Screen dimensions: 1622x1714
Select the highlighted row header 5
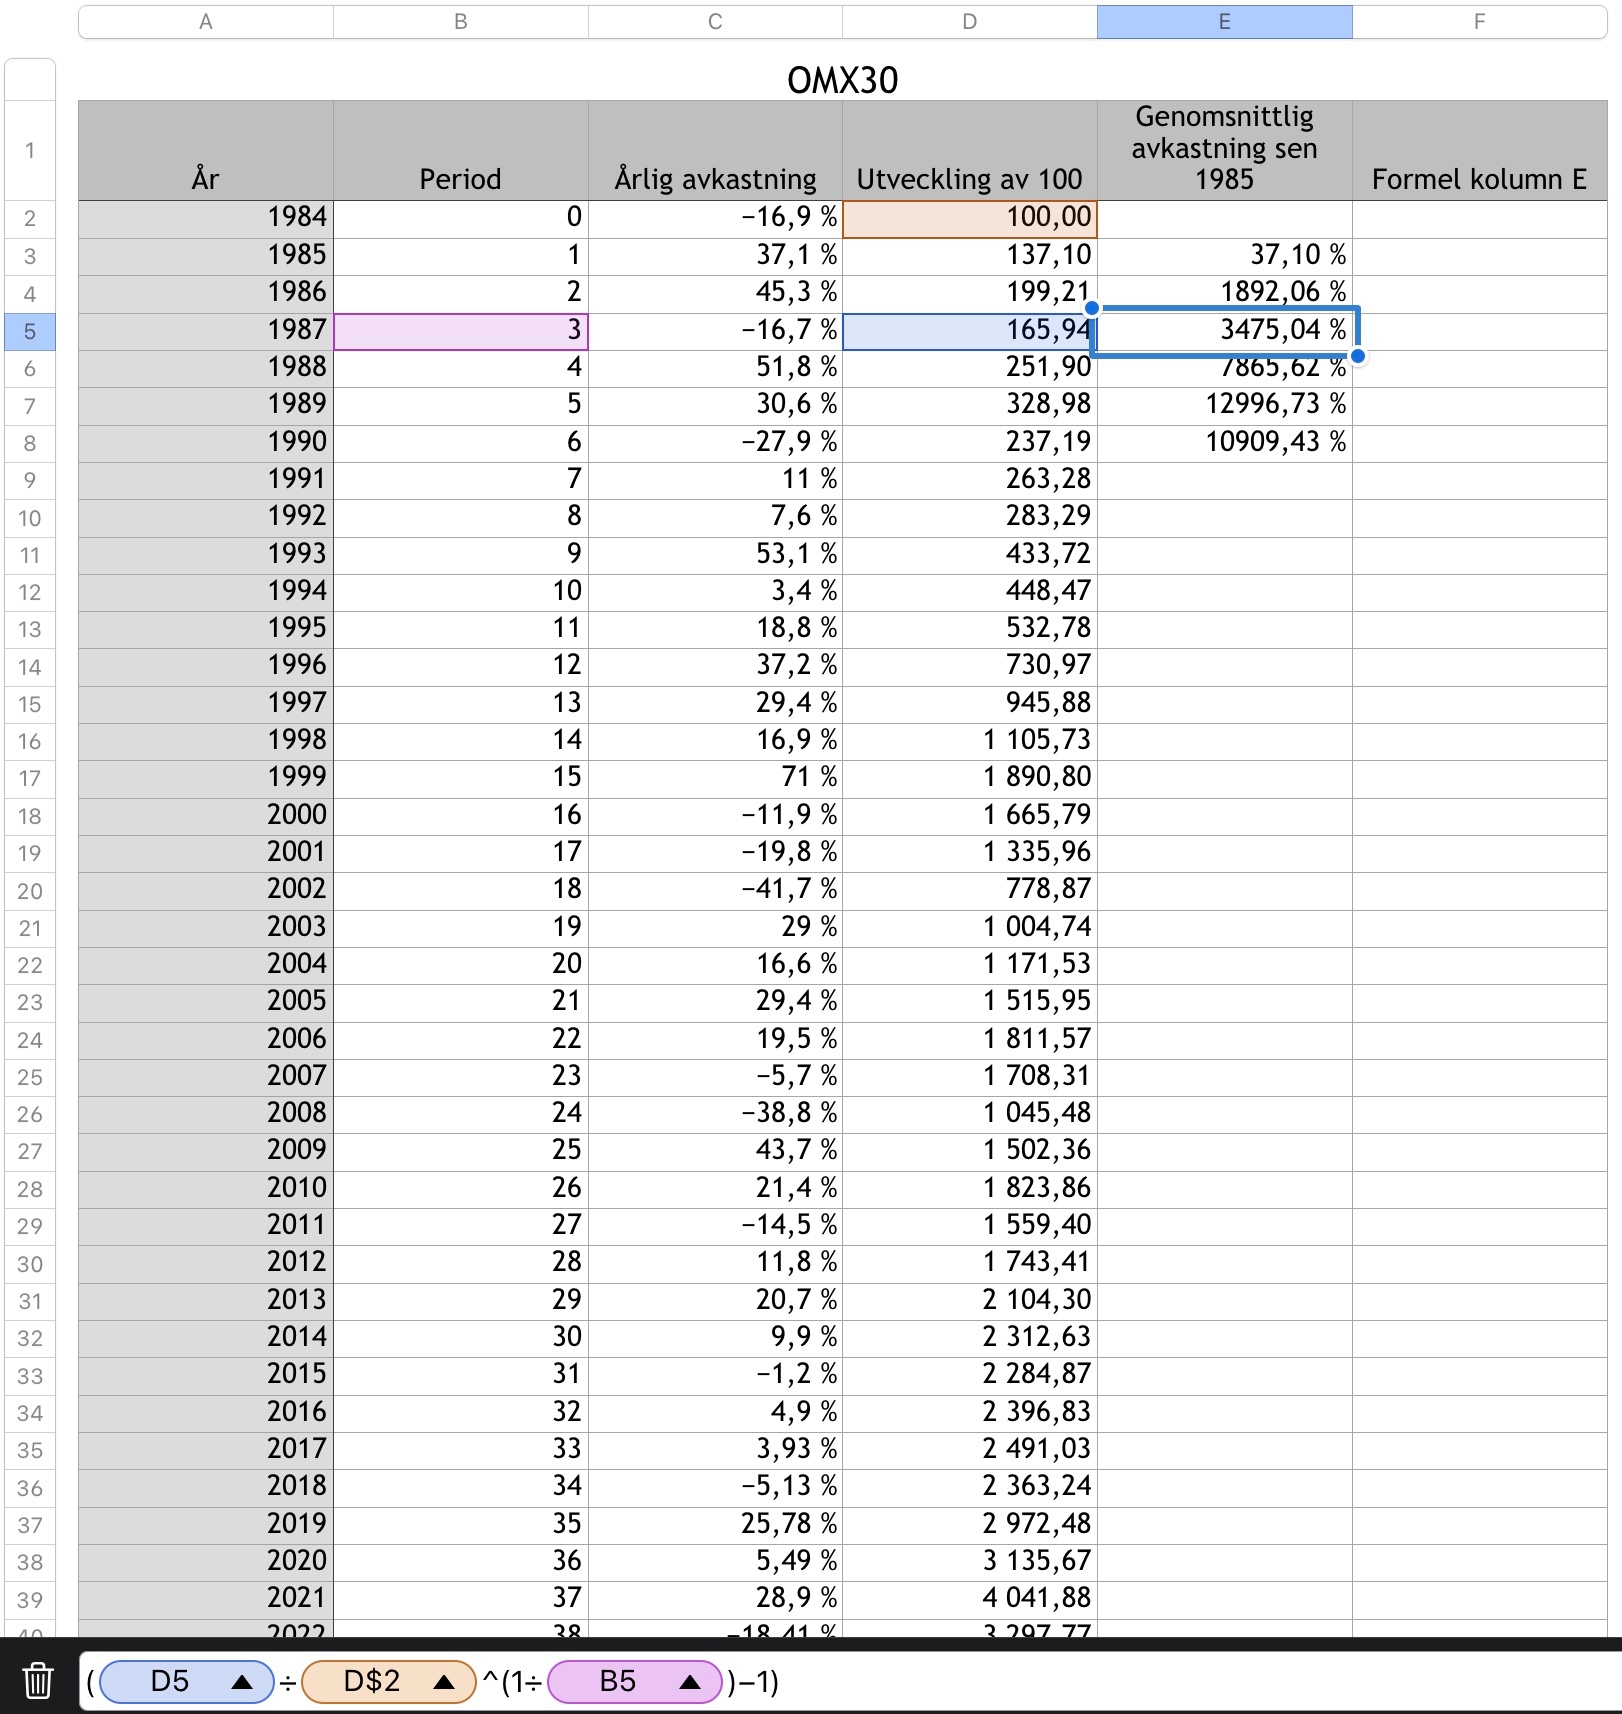[30, 332]
